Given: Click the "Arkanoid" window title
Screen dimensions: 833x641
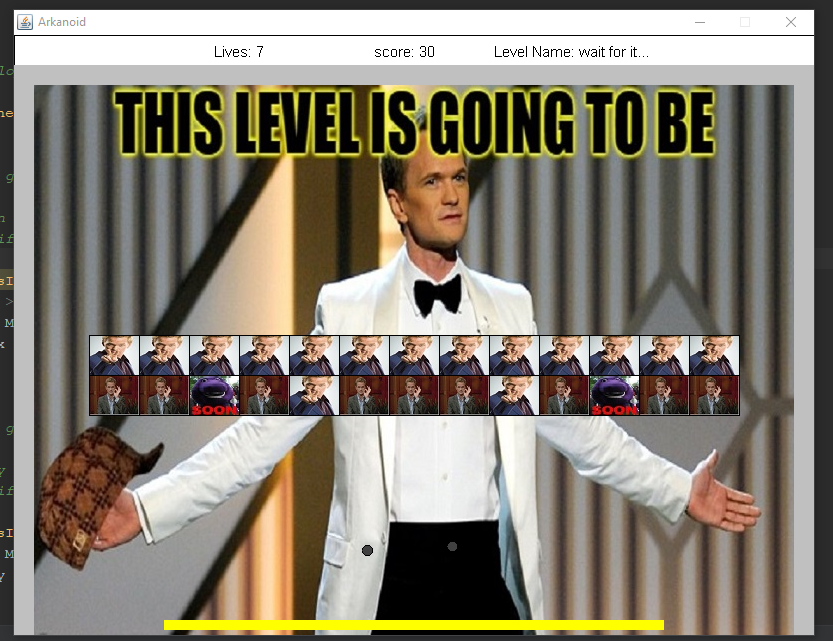Looking at the screenshot, I should (62, 22).
